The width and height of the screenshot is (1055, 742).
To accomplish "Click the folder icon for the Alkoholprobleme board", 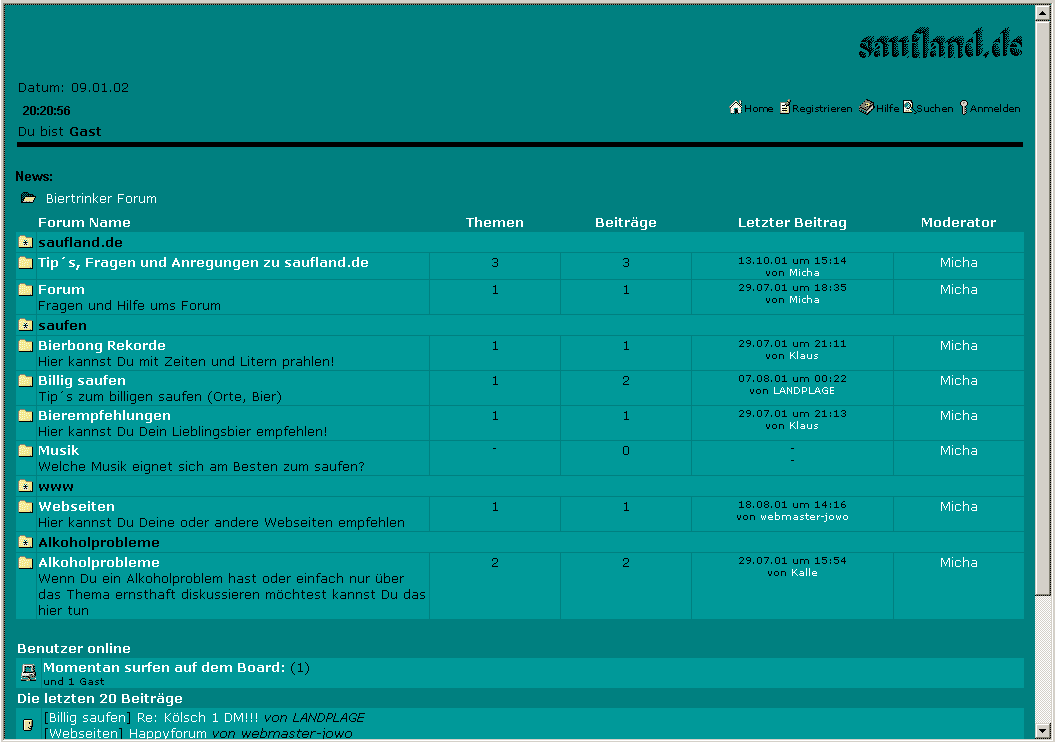I will point(26,562).
